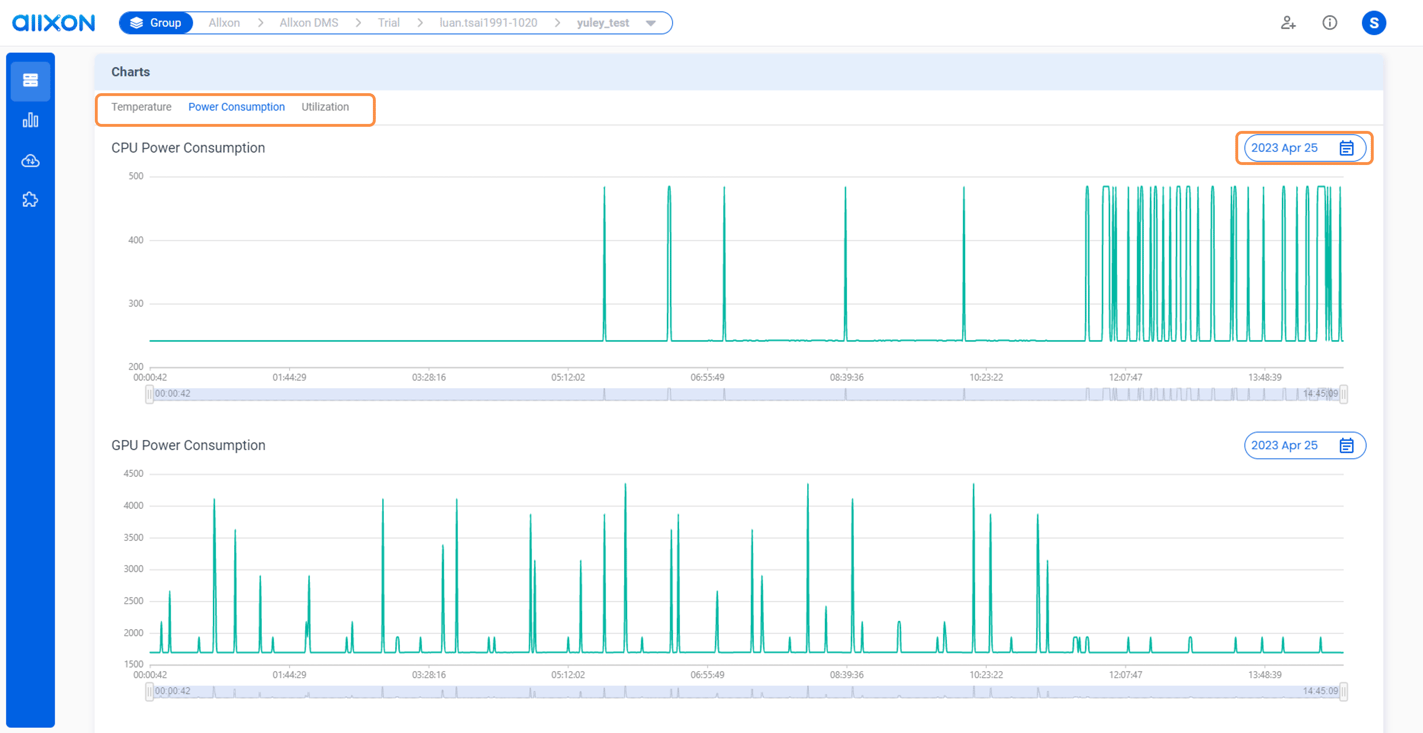Screen dimensions: 1423x733
Task: Click the Allxon DMS breadcrumb link
Action: [309, 22]
